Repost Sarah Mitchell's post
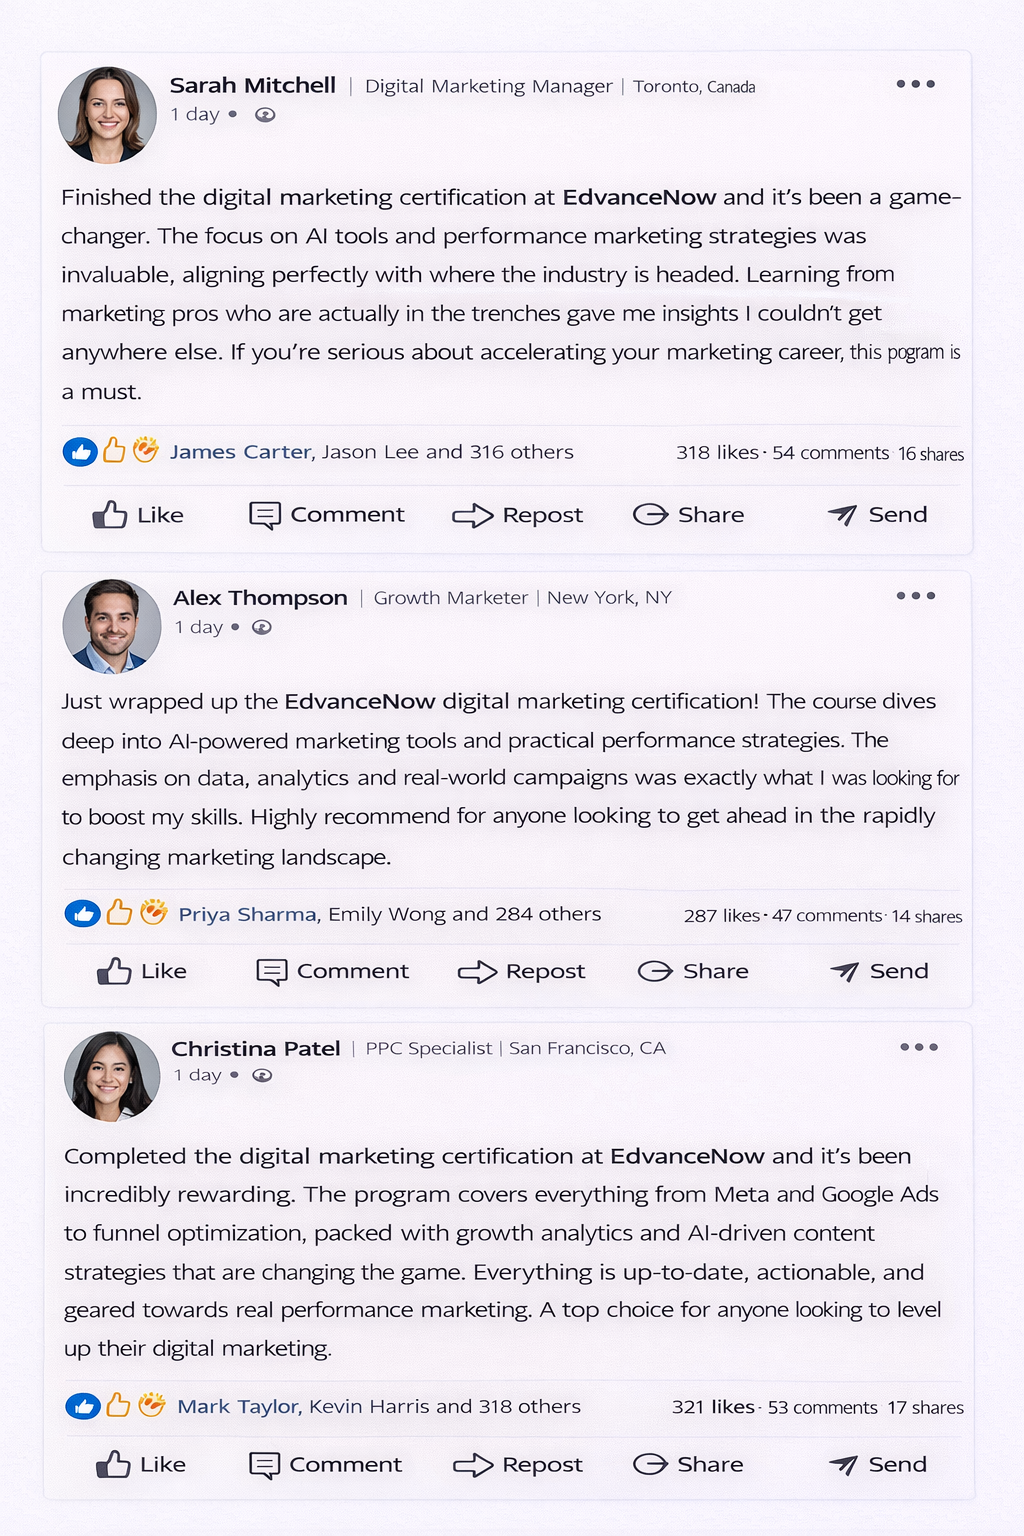Screen dimensions: 1024x1536 click(517, 515)
